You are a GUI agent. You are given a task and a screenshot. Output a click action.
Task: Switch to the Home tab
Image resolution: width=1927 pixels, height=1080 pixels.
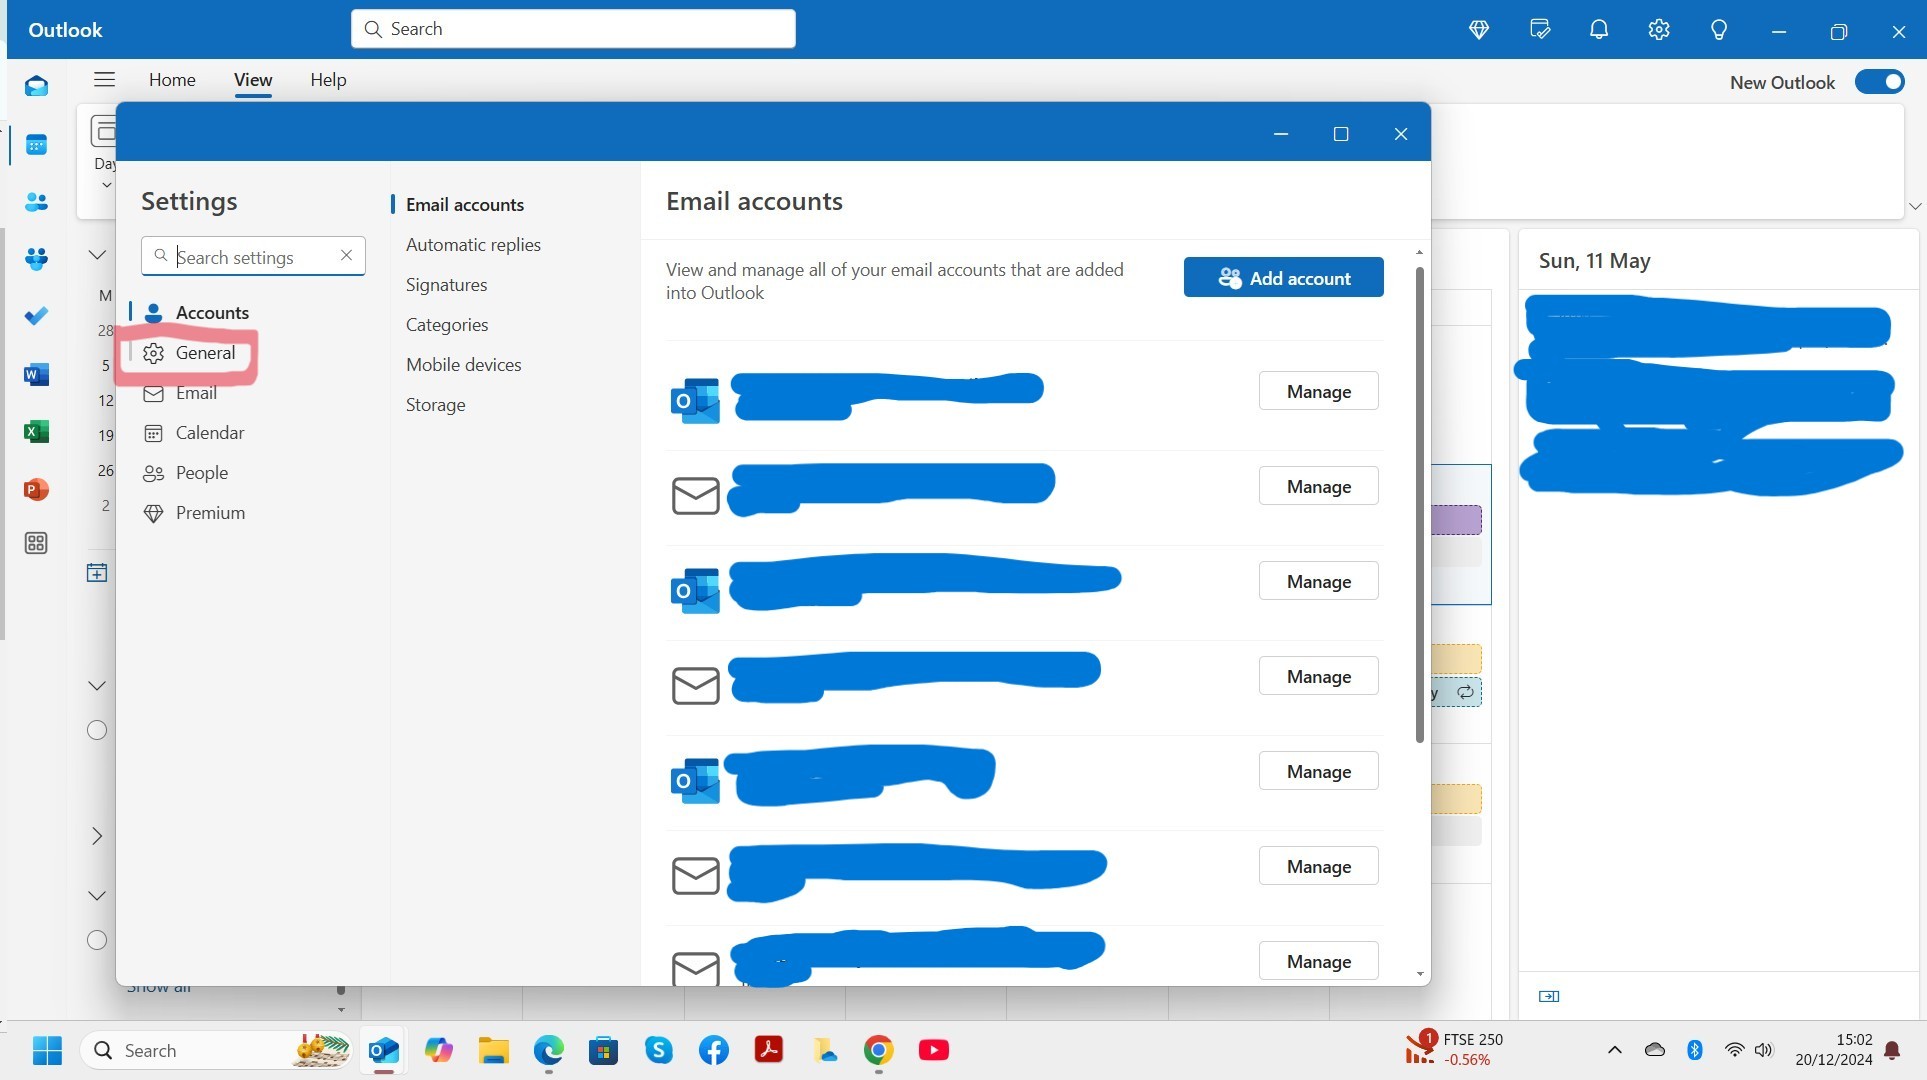click(x=172, y=80)
